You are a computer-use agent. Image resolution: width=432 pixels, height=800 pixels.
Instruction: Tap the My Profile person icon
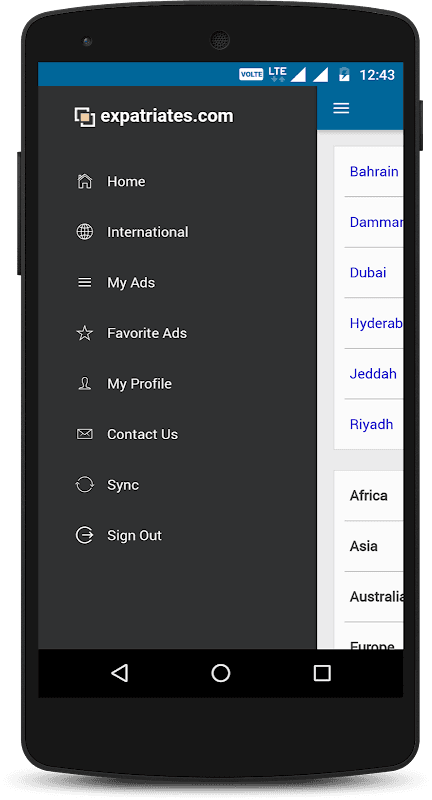click(85, 384)
